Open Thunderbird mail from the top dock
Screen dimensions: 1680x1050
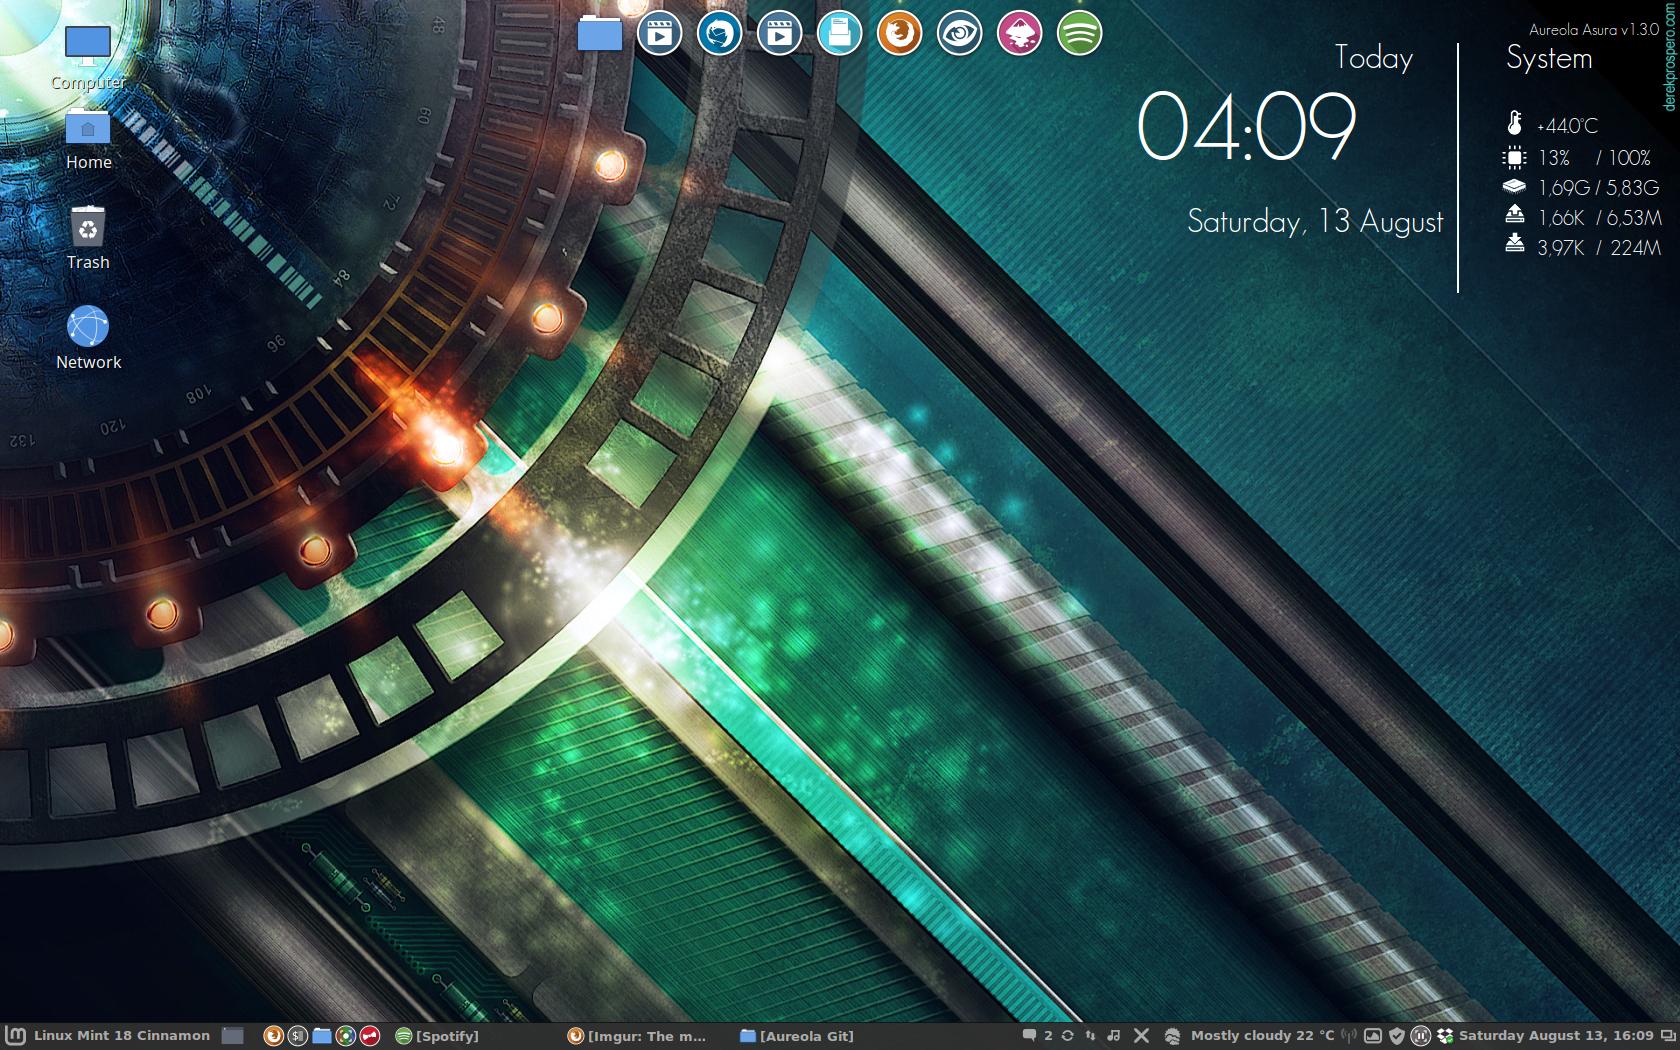[720, 33]
